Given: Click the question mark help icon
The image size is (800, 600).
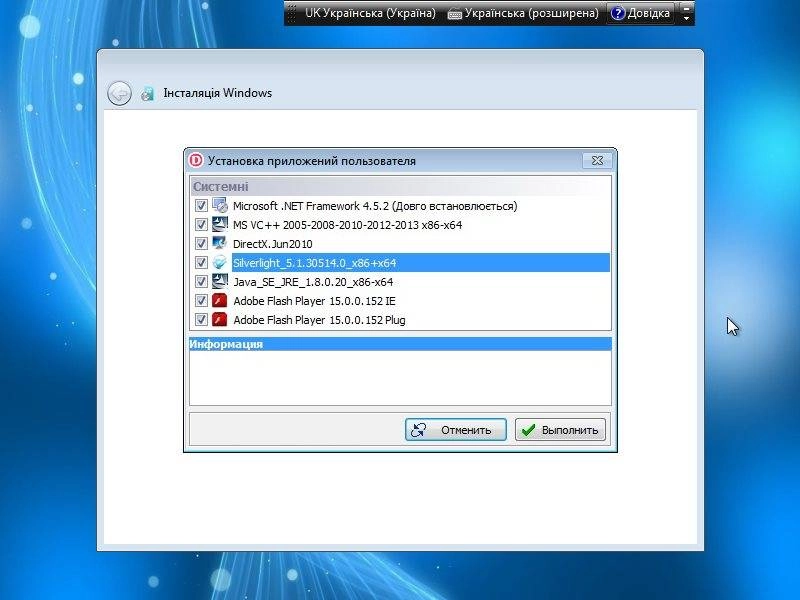Looking at the screenshot, I should coord(617,13).
